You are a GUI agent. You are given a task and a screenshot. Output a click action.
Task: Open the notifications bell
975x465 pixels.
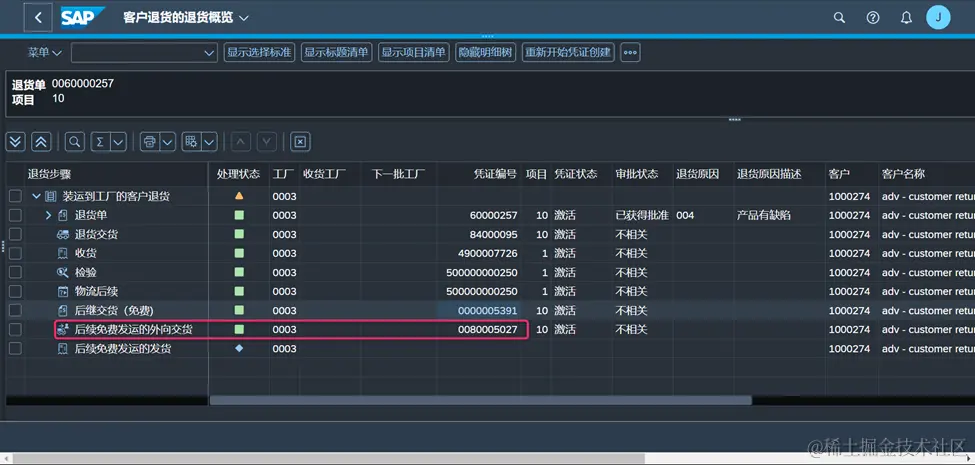907,17
